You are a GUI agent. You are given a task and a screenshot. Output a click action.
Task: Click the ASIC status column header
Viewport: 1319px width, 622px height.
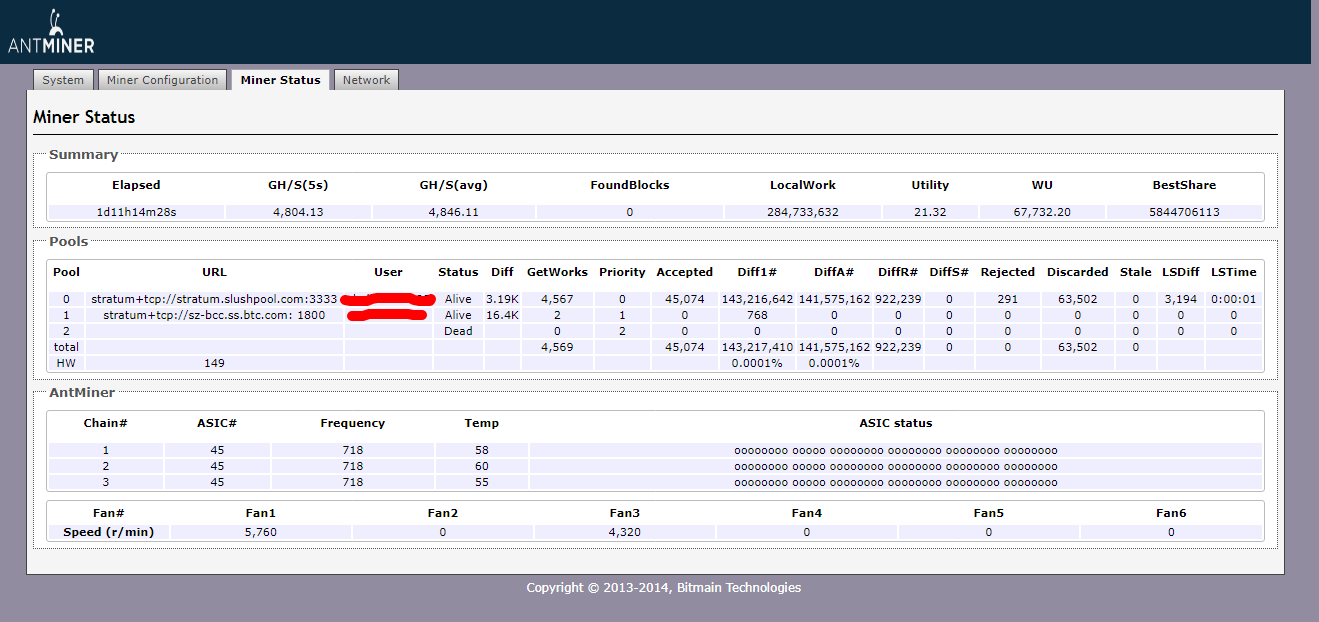(x=896, y=423)
